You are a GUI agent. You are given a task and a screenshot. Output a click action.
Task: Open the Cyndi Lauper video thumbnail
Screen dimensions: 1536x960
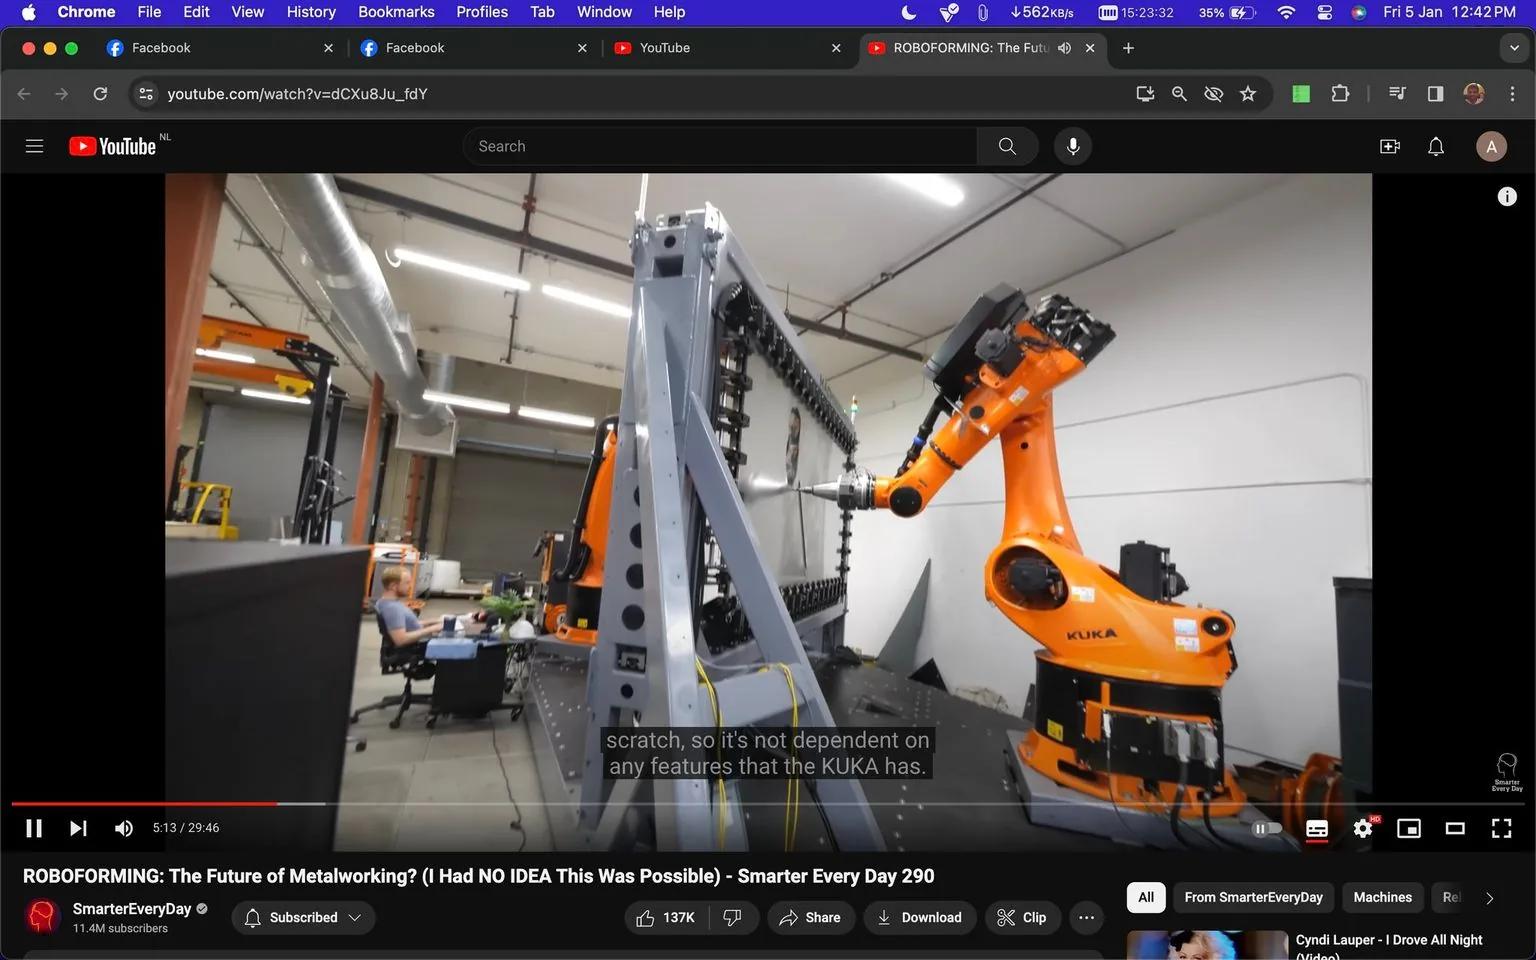1206,945
